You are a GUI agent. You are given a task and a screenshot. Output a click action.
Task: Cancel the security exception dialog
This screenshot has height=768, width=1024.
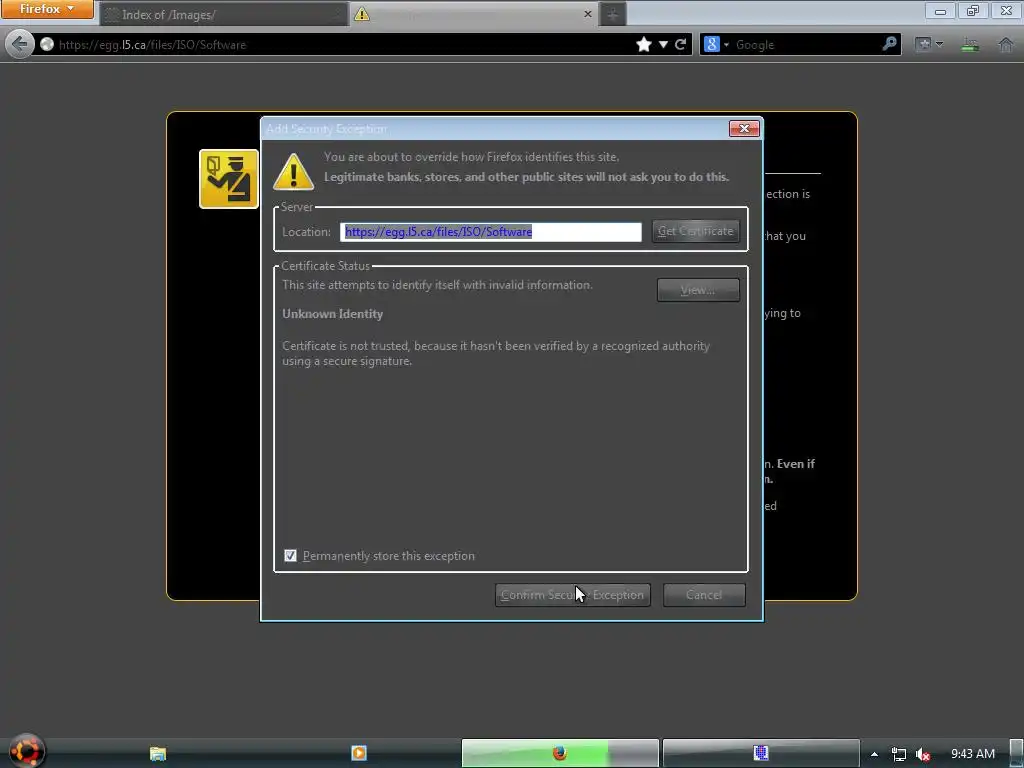coord(704,595)
